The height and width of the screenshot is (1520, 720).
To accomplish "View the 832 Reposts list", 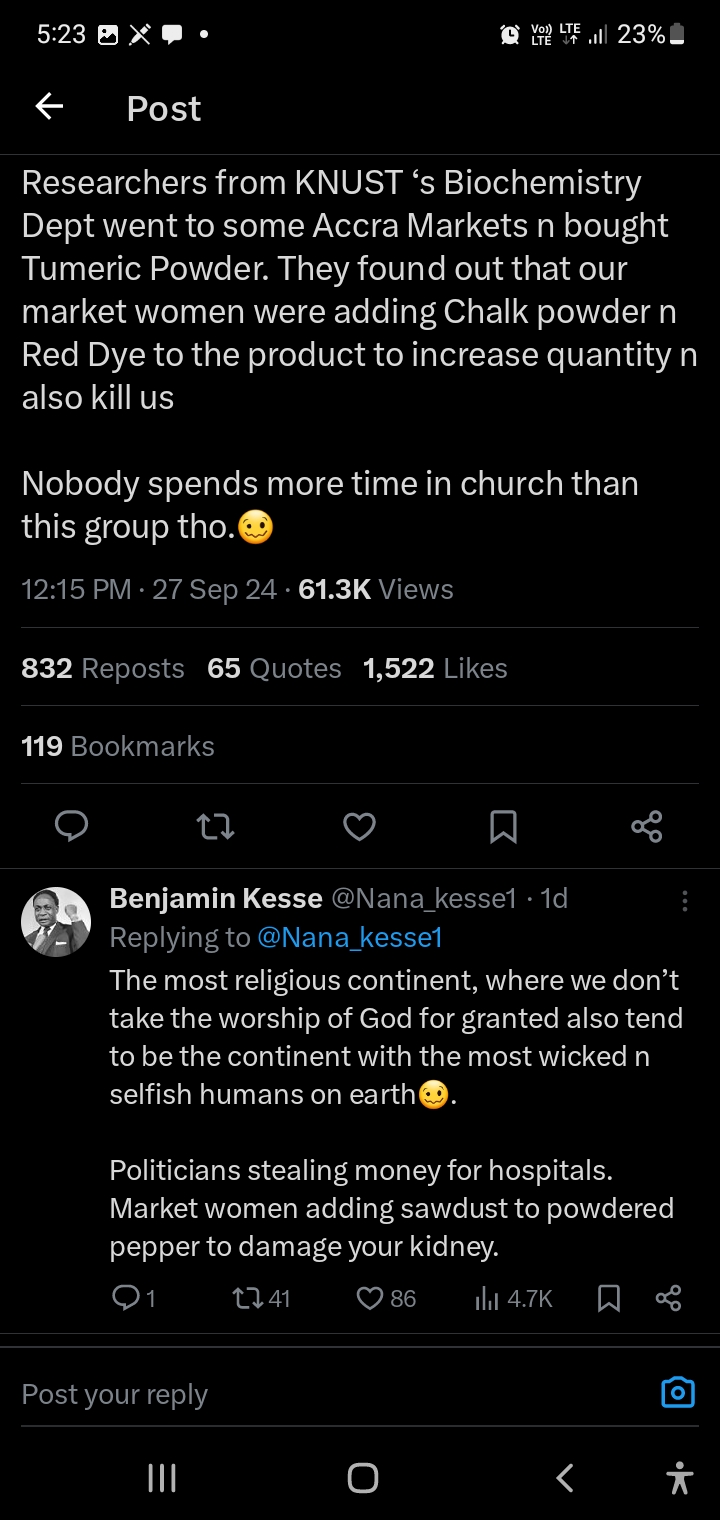I will pyautogui.click(x=103, y=668).
